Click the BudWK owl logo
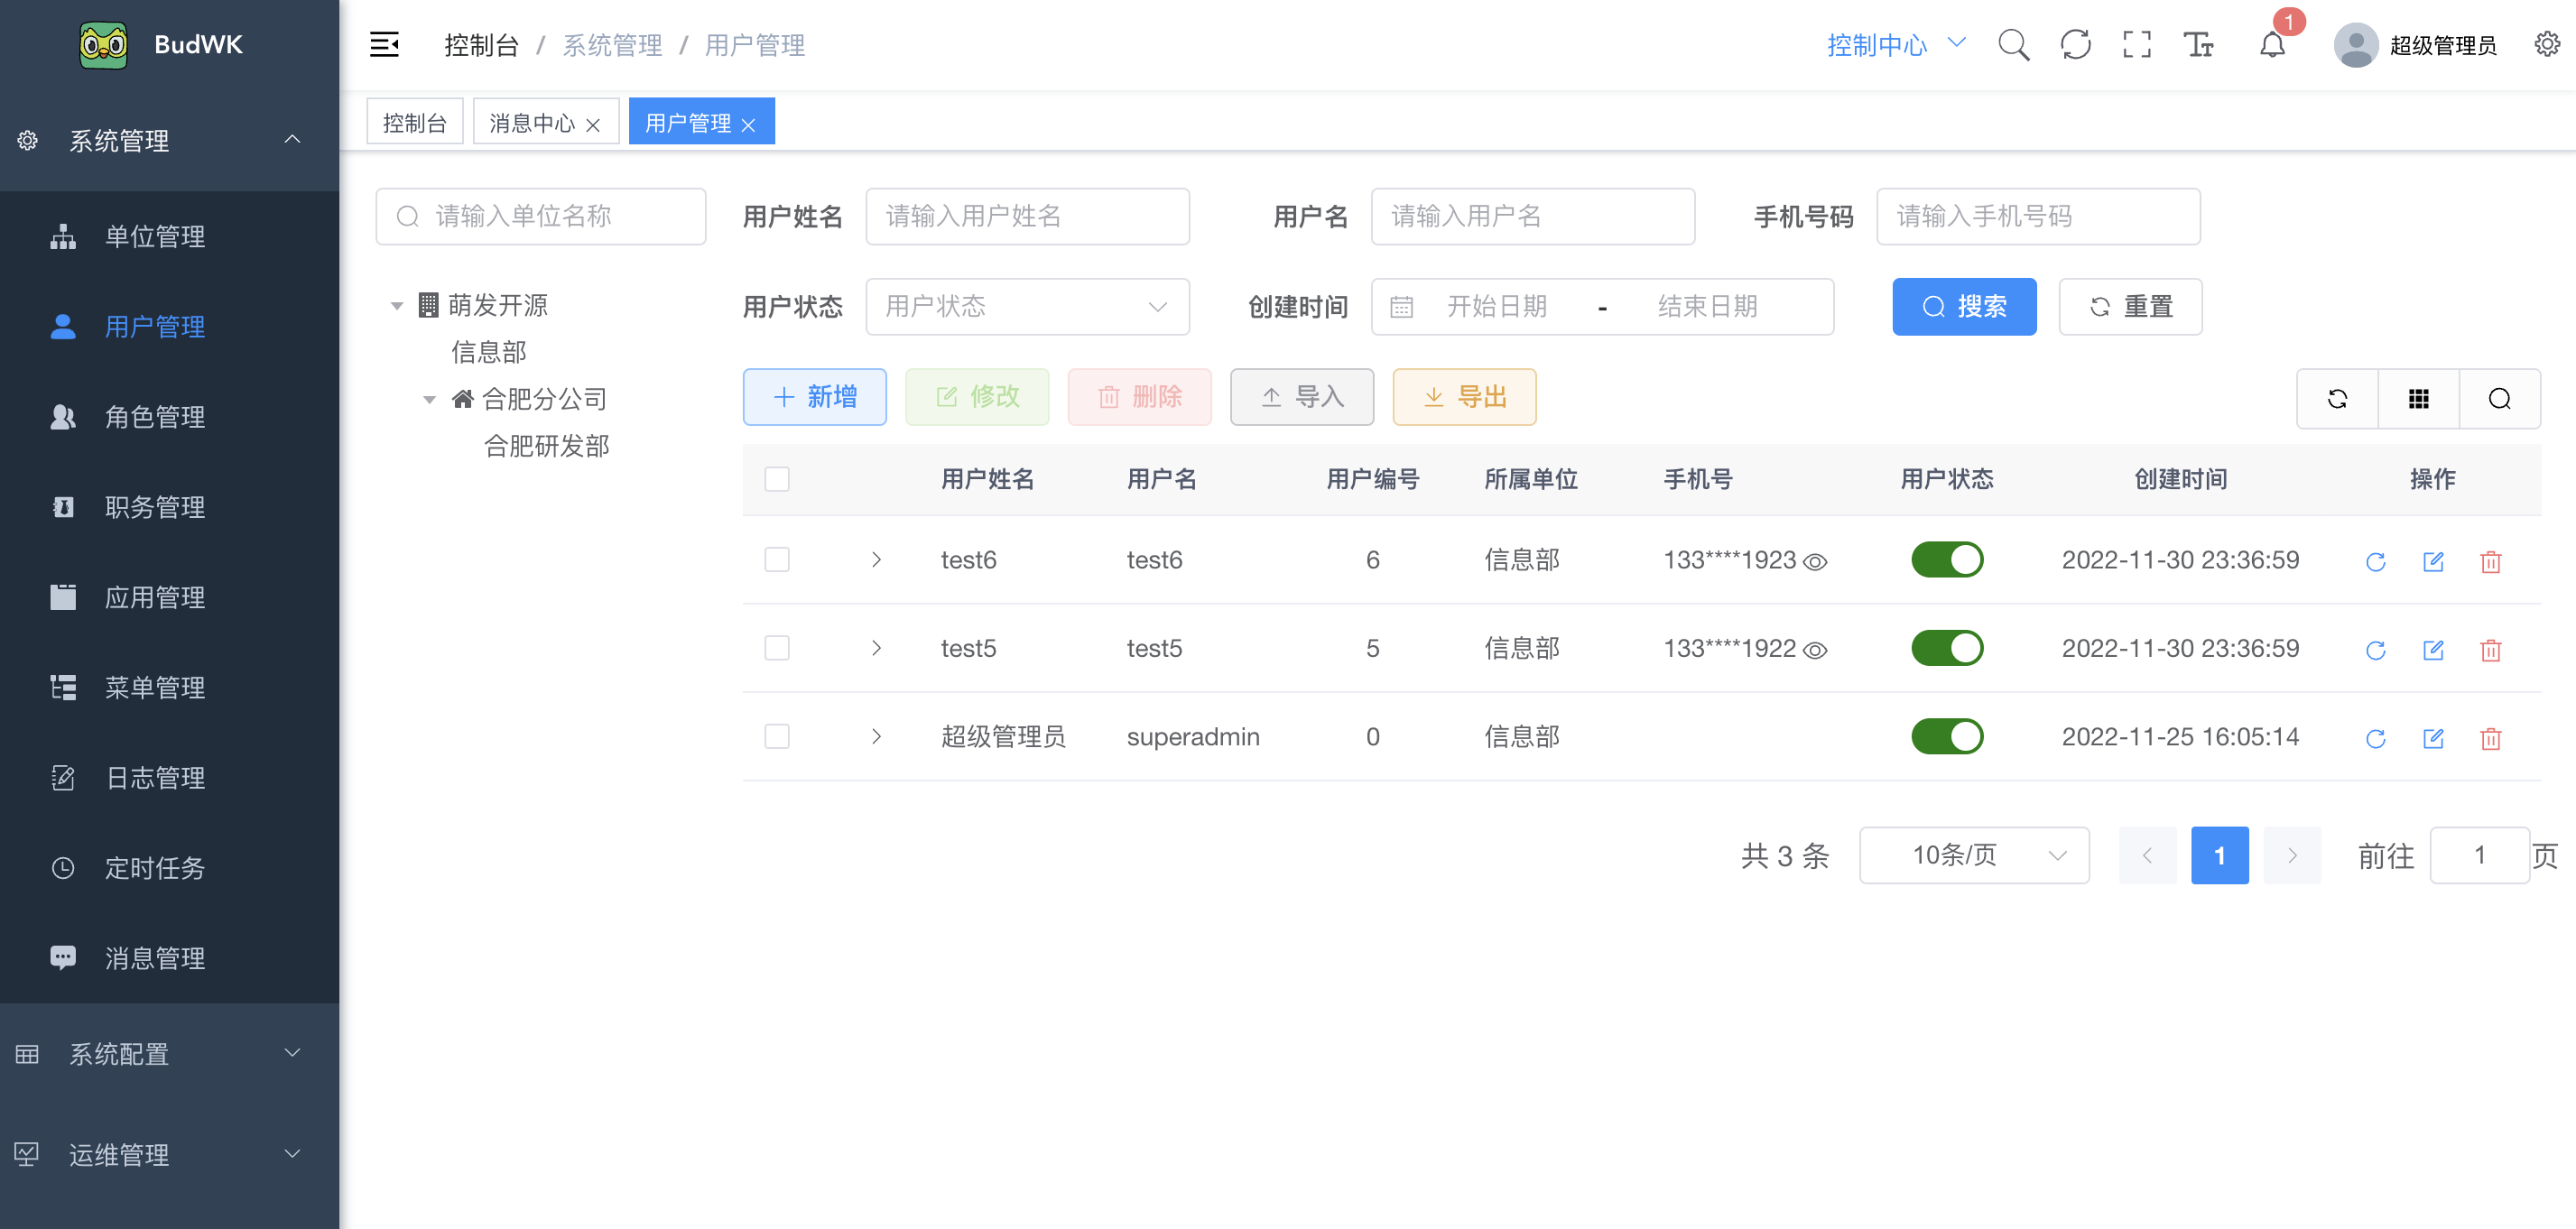Image resolution: width=2576 pixels, height=1229 pixels. click(x=103, y=45)
